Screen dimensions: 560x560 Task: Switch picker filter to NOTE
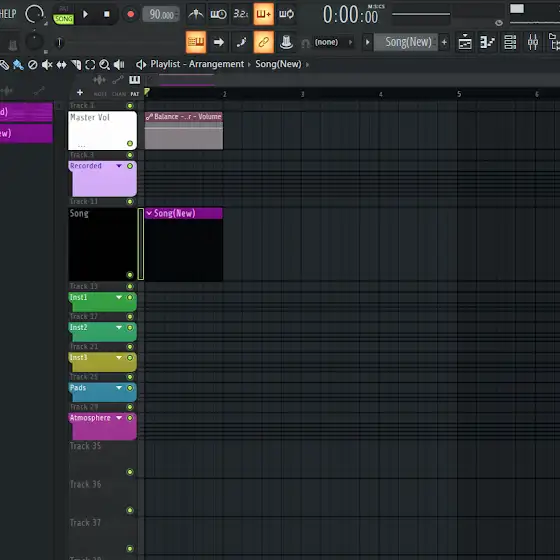tap(100, 94)
